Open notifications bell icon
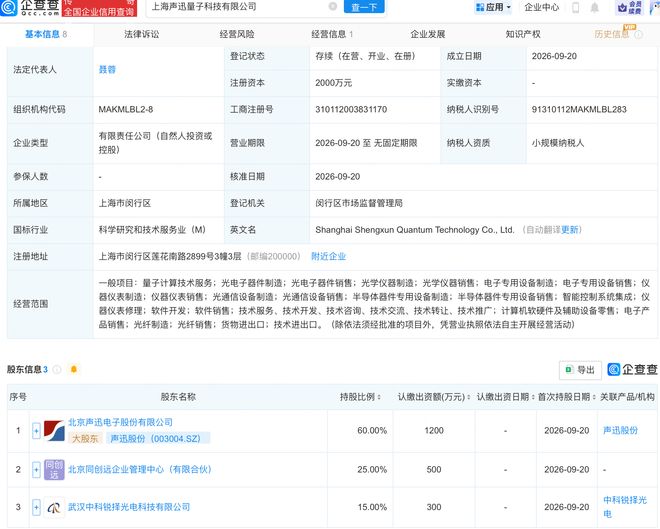 click(x=594, y=7)
